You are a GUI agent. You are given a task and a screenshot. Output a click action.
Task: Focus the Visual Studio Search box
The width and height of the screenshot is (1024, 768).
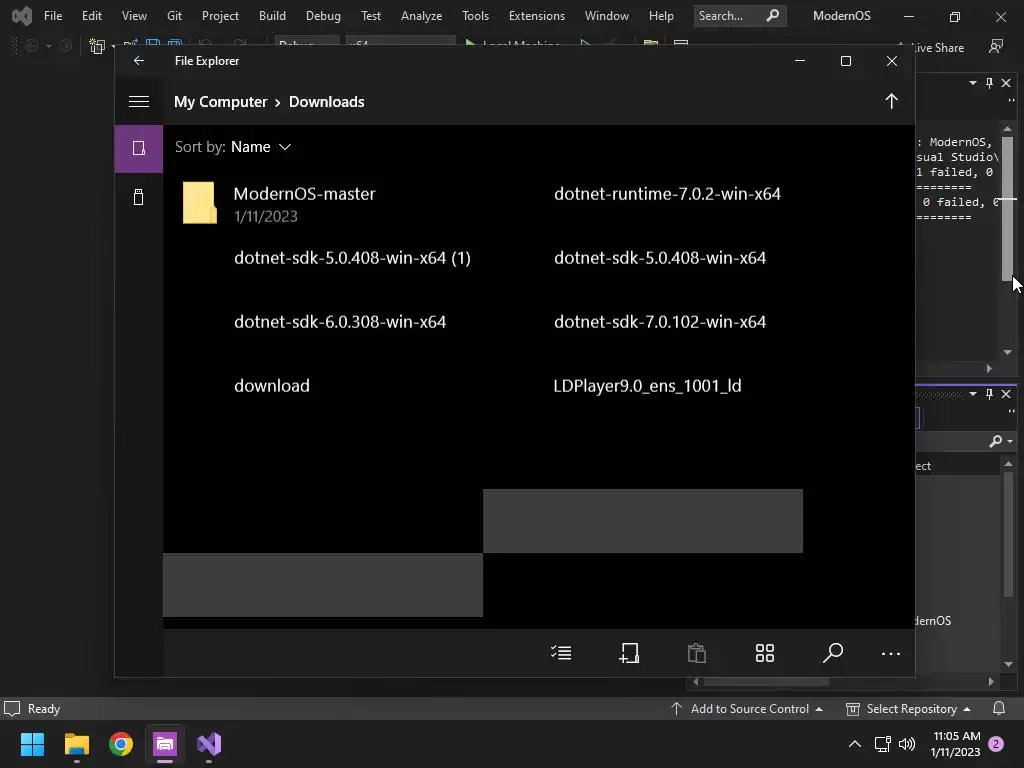[739, 16]
